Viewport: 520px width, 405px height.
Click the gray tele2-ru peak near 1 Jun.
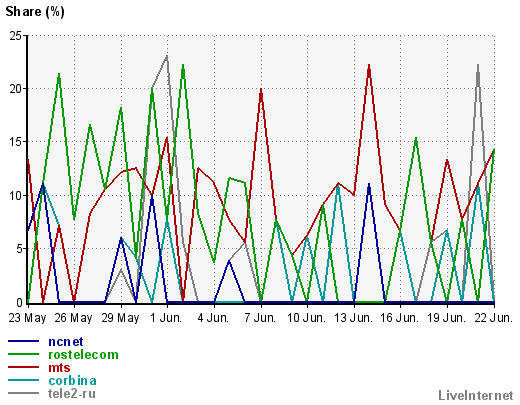[x=167, y=56]
